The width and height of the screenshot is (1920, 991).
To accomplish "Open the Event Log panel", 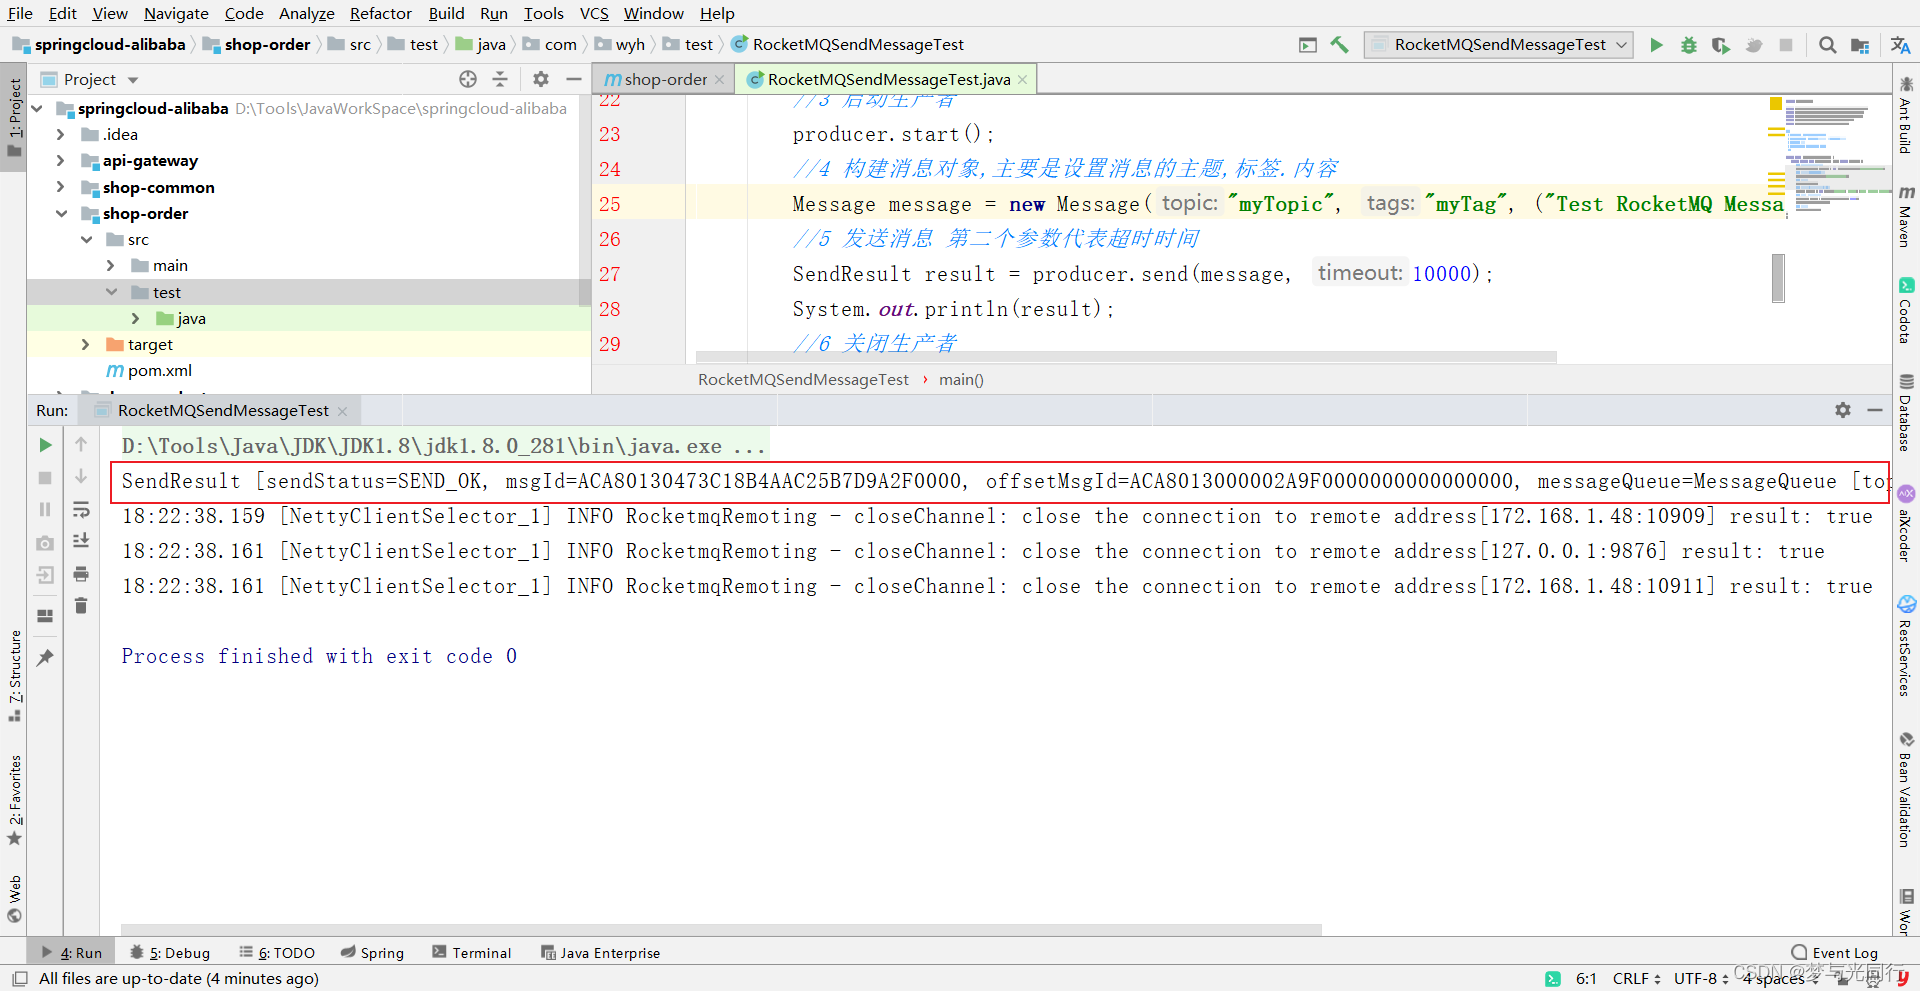I will point(1841,952).
